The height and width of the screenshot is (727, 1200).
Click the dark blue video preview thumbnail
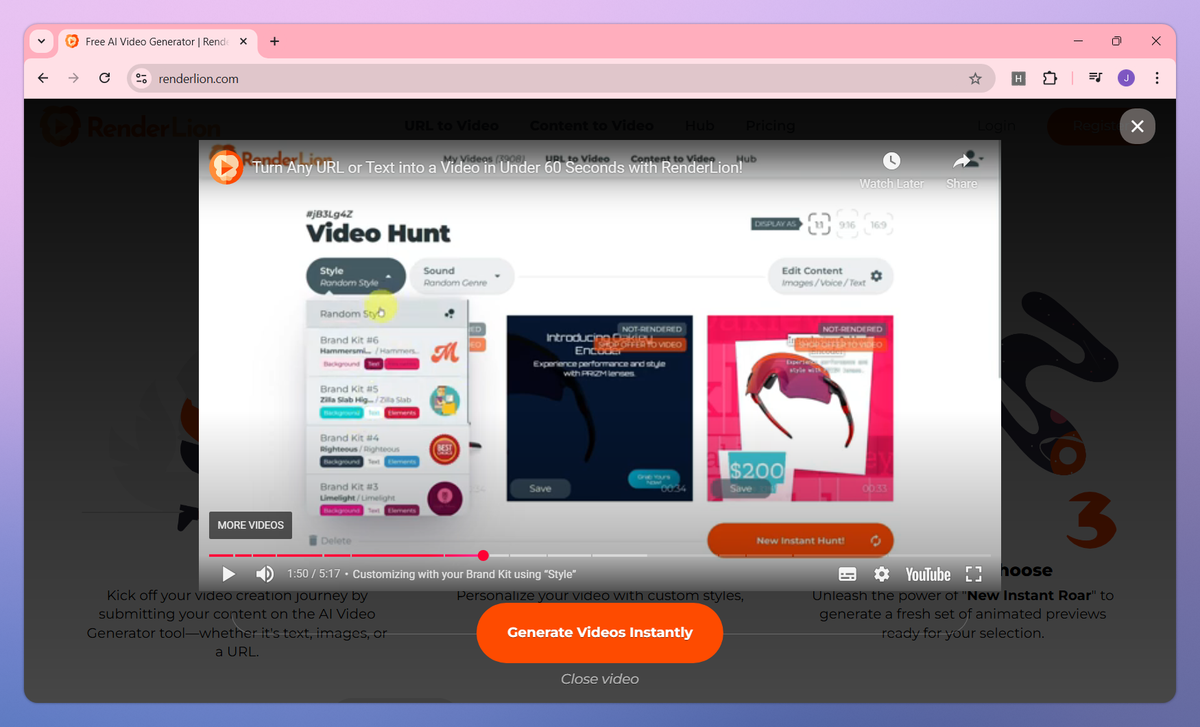(600, 408)
